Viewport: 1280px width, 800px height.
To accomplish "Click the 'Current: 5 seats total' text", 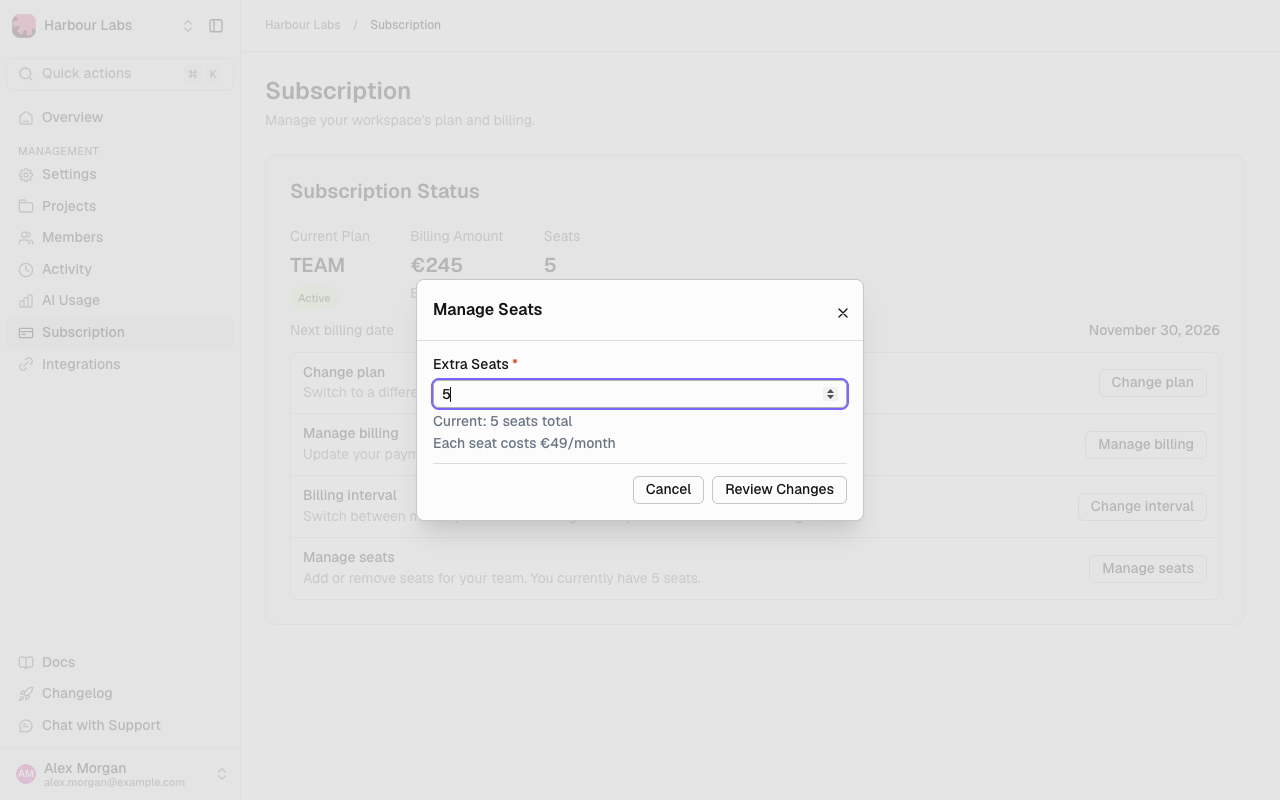I will 503,422.
